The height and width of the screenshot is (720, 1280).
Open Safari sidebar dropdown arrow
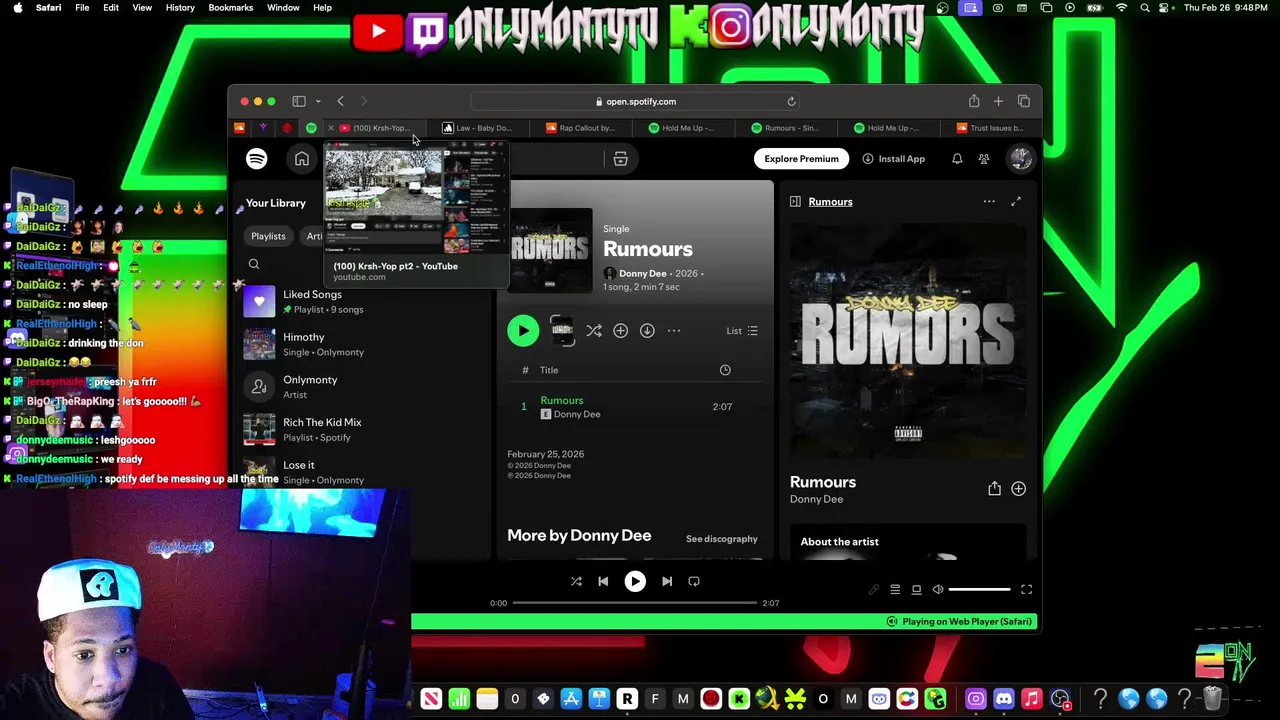click(318, 101)
